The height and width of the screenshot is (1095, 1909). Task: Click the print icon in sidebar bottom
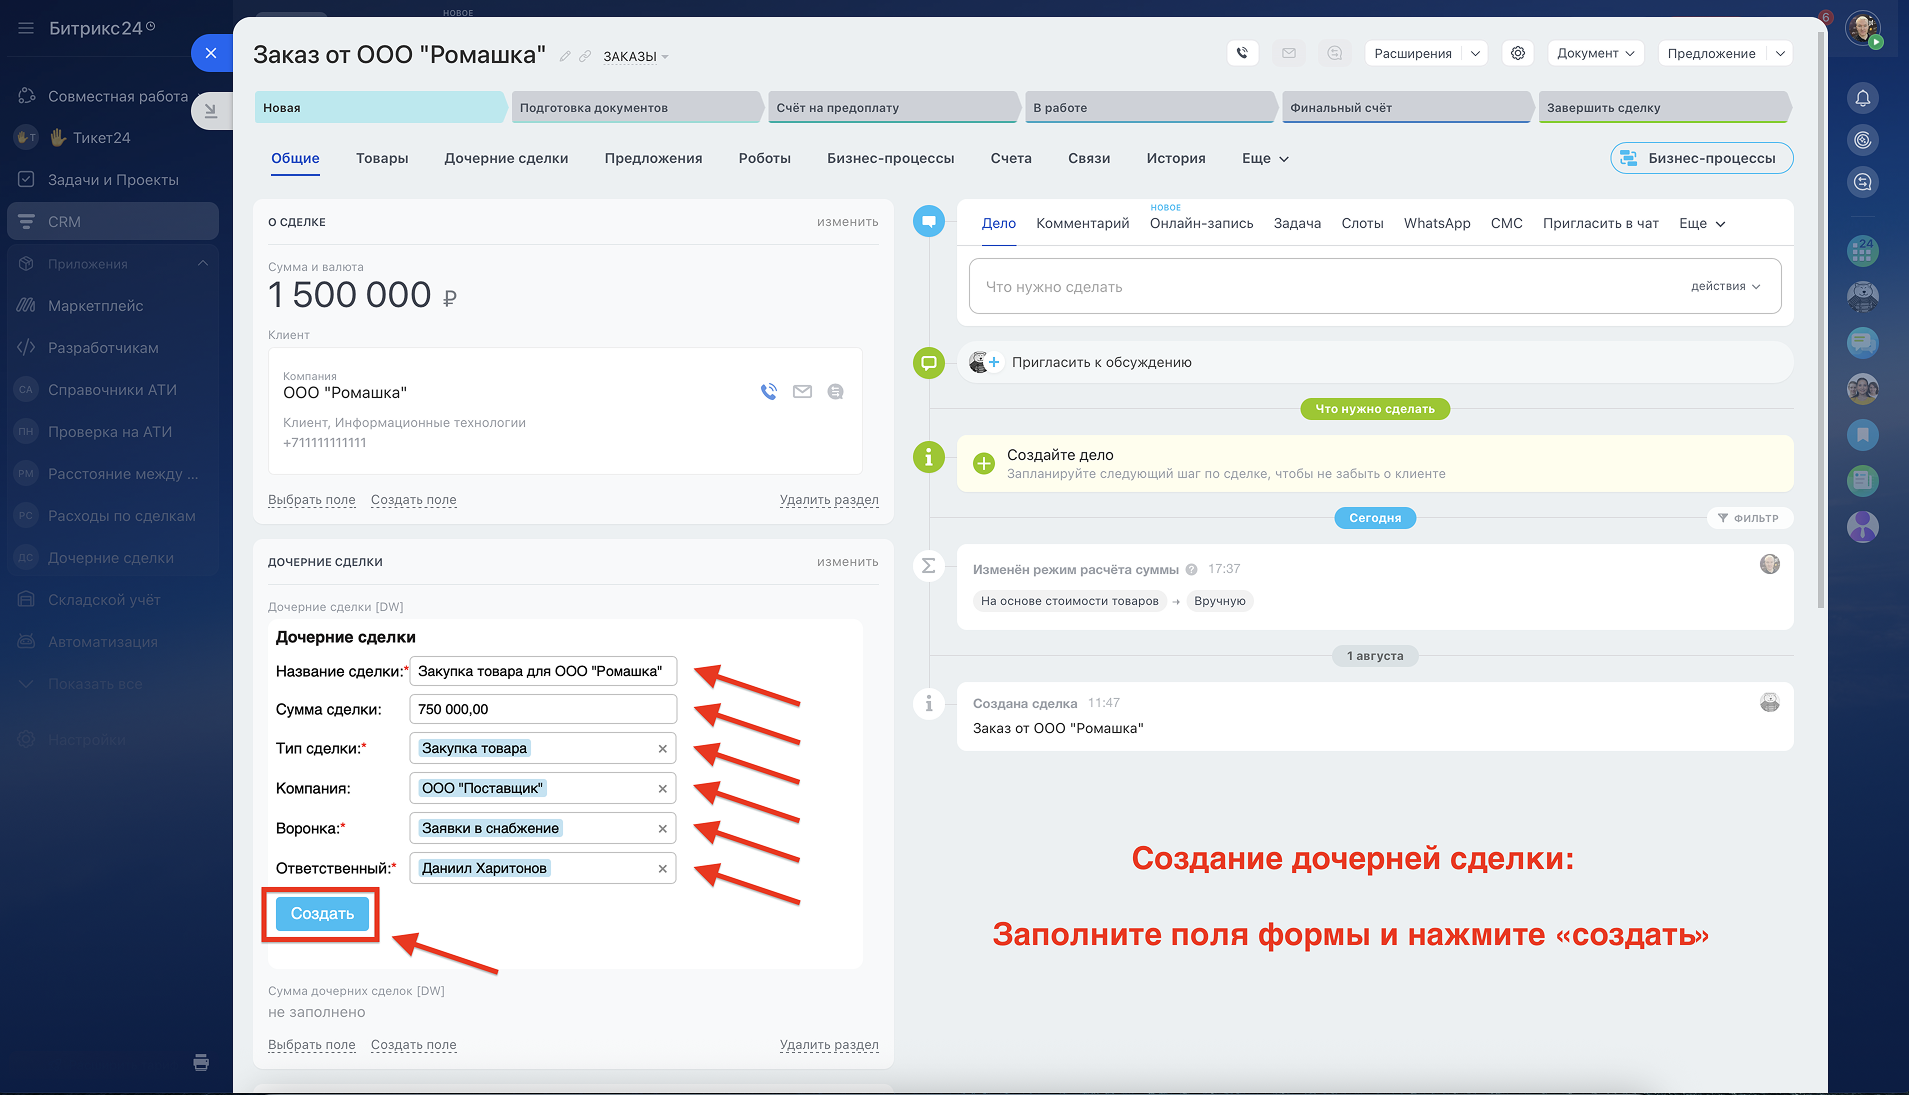pos(201,1062)
